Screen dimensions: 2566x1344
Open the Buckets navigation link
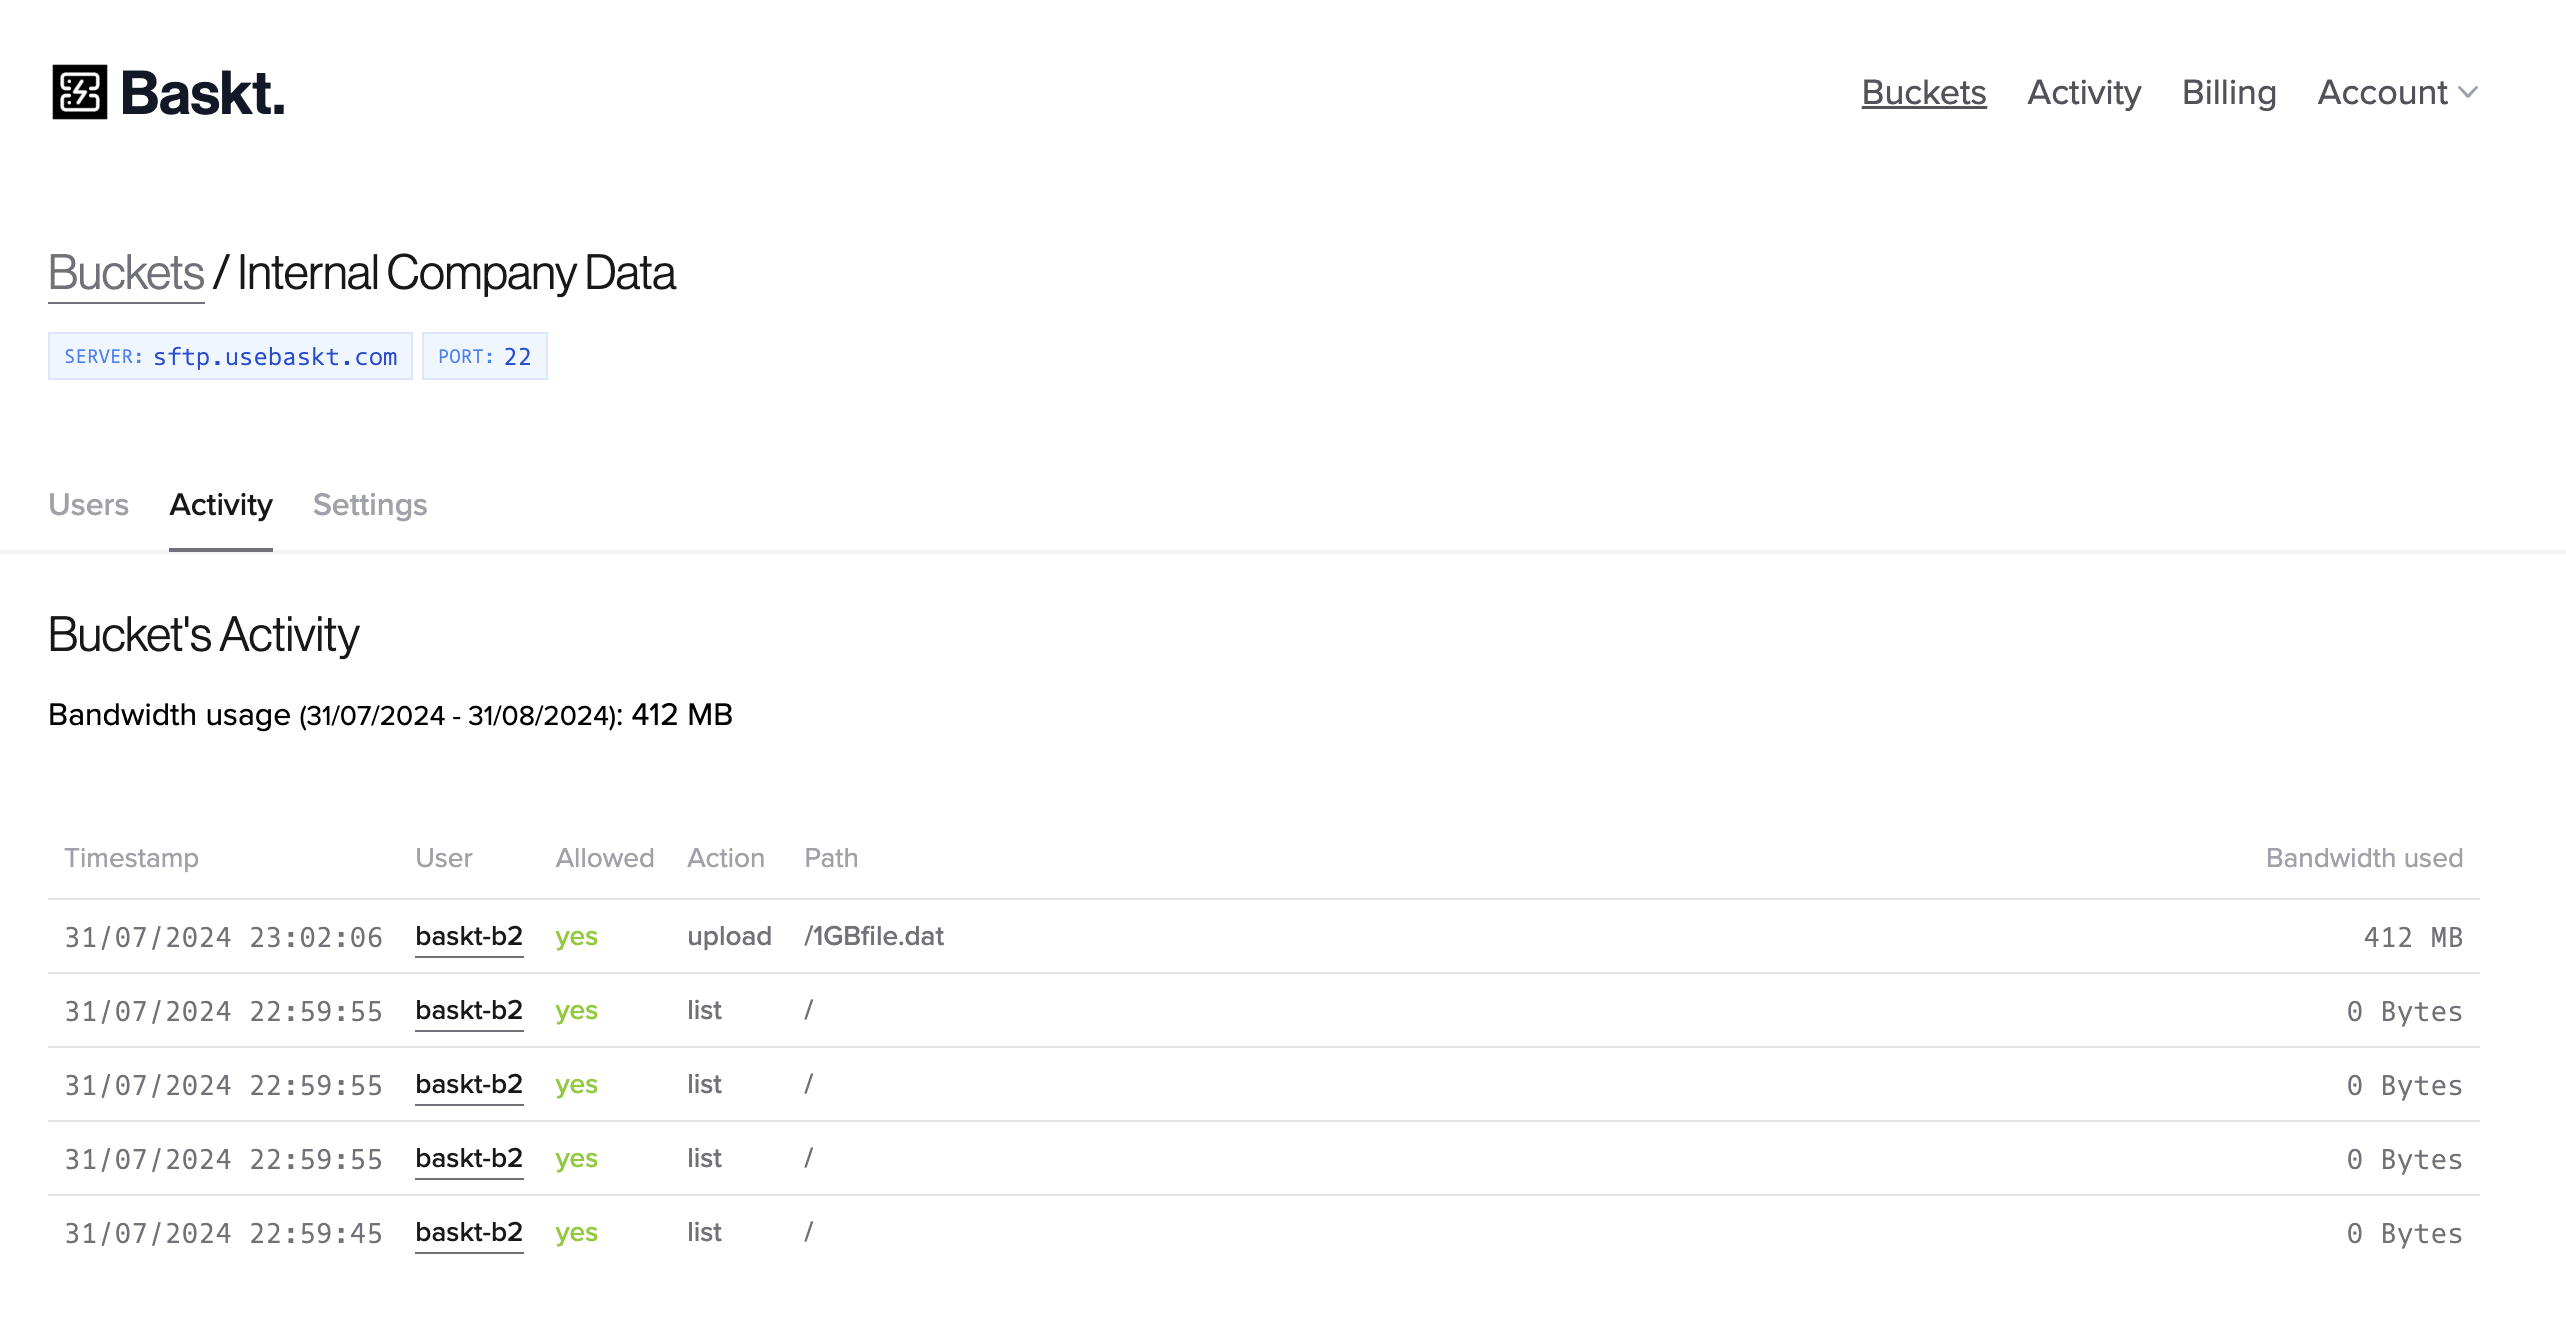1923,93
